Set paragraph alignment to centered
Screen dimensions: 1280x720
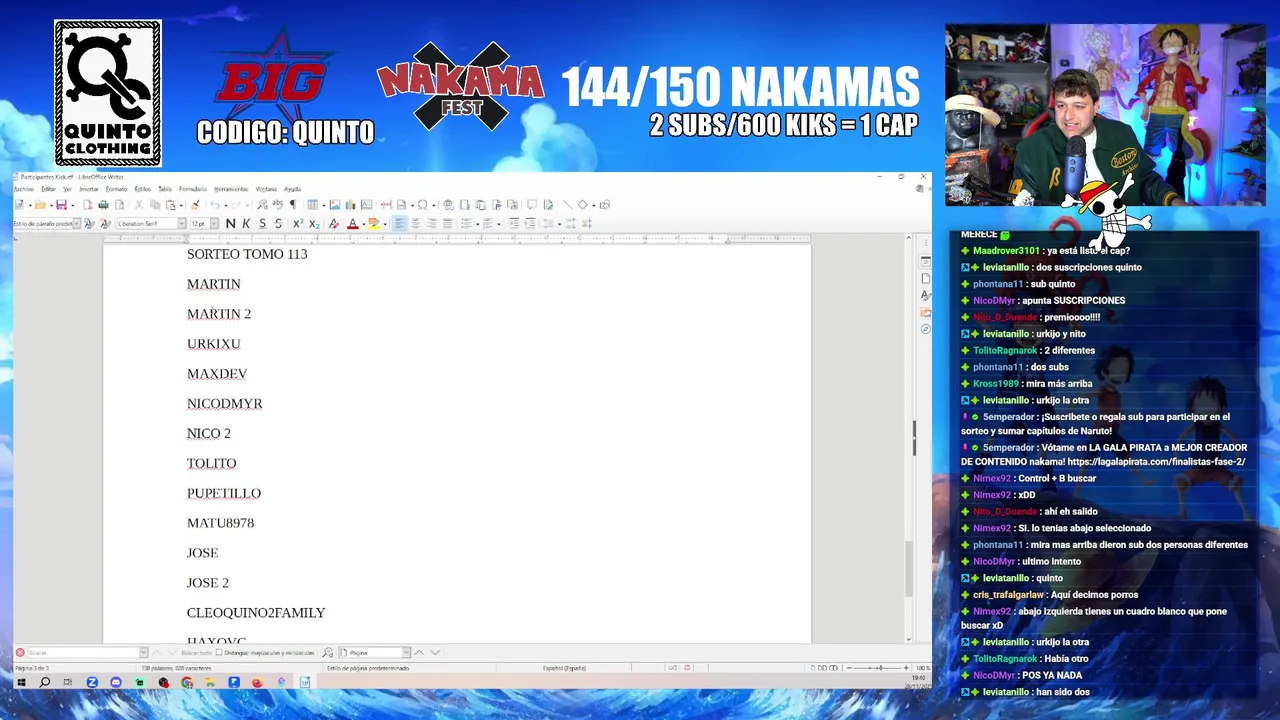point(415,224)
